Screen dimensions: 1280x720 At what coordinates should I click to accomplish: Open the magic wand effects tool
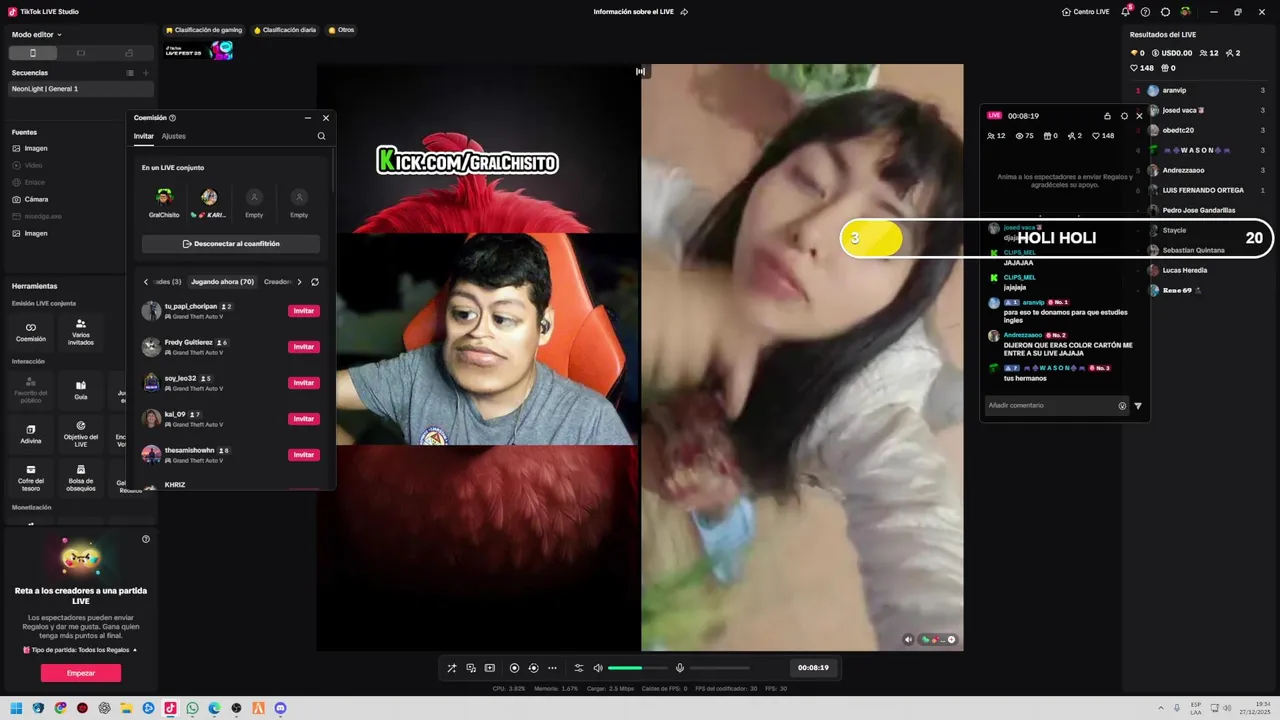click(452, 668)
